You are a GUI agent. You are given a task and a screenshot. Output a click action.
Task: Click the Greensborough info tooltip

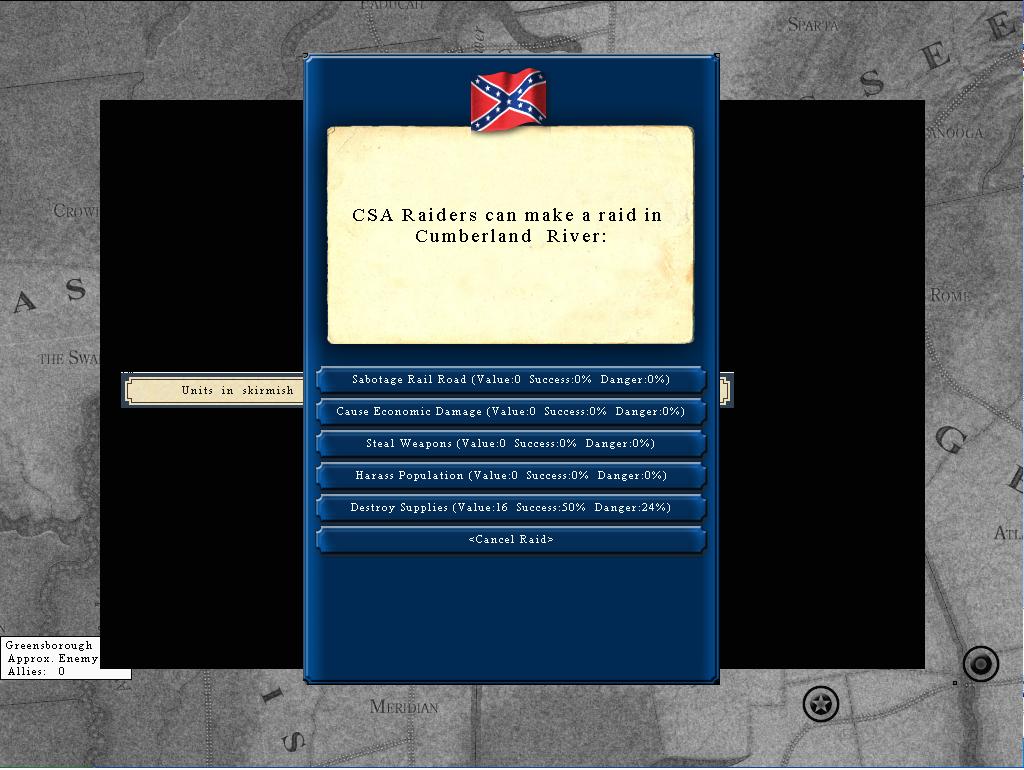(65, 658)
